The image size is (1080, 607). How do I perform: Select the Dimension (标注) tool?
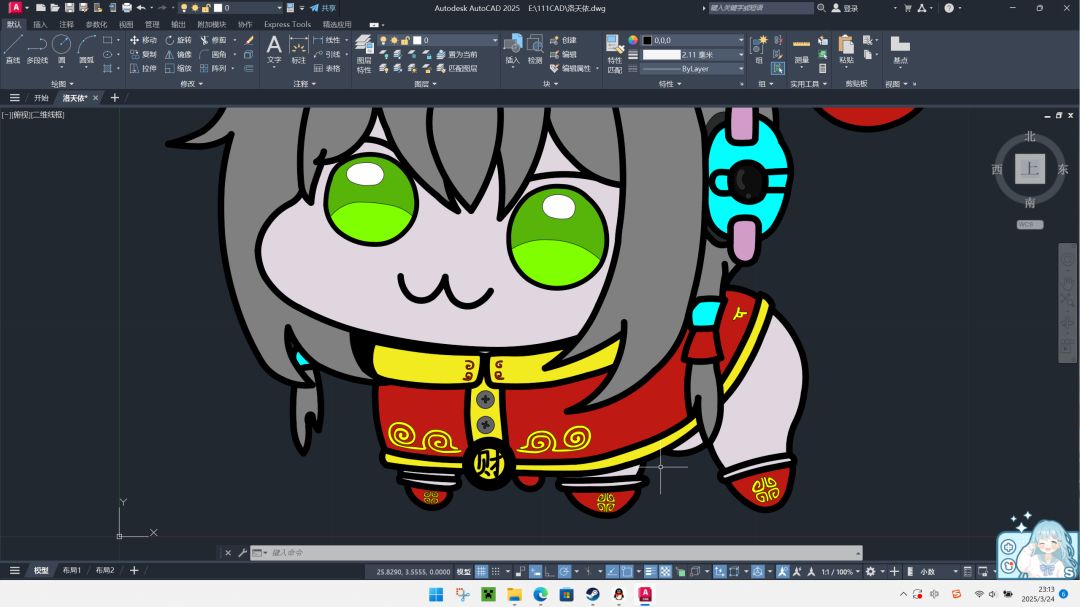[x=298, y=51]
